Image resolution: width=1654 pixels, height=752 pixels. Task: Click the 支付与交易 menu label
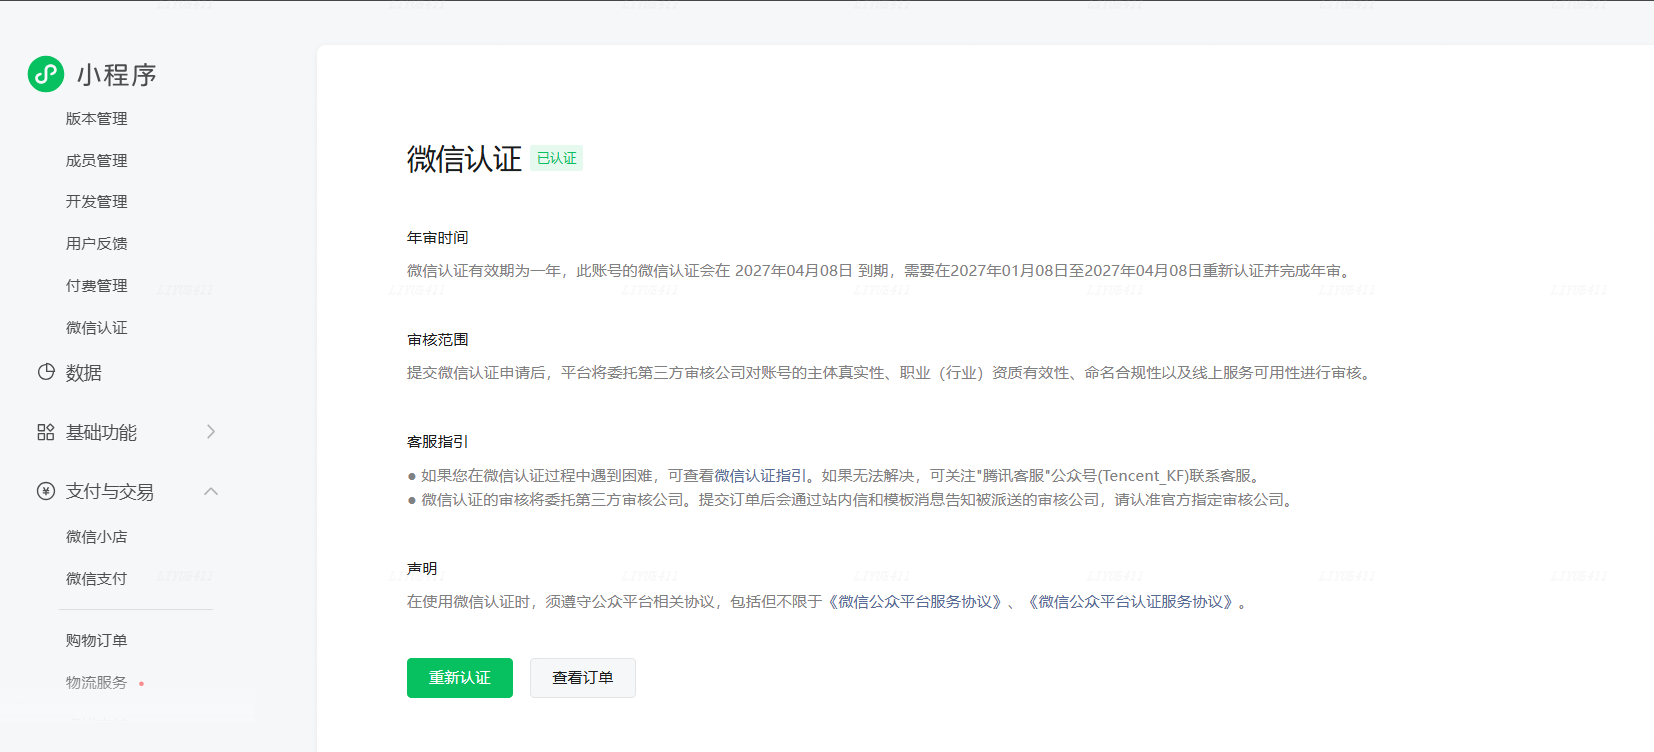(x=110, y=491)
